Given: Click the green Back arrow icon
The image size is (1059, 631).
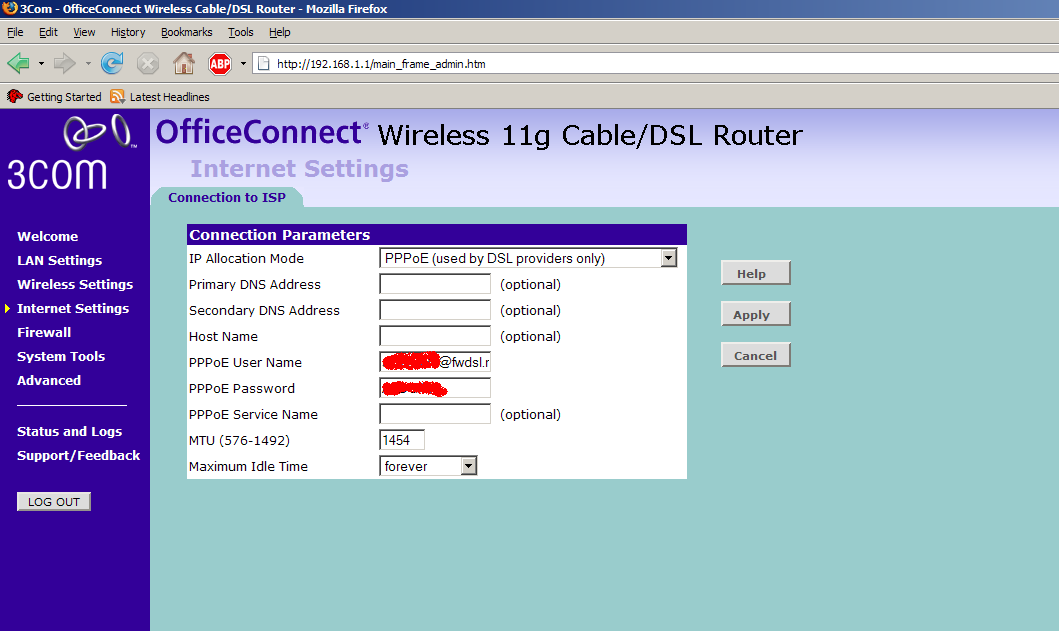Looking at the screenshot, I should click(x=18, y=64).
